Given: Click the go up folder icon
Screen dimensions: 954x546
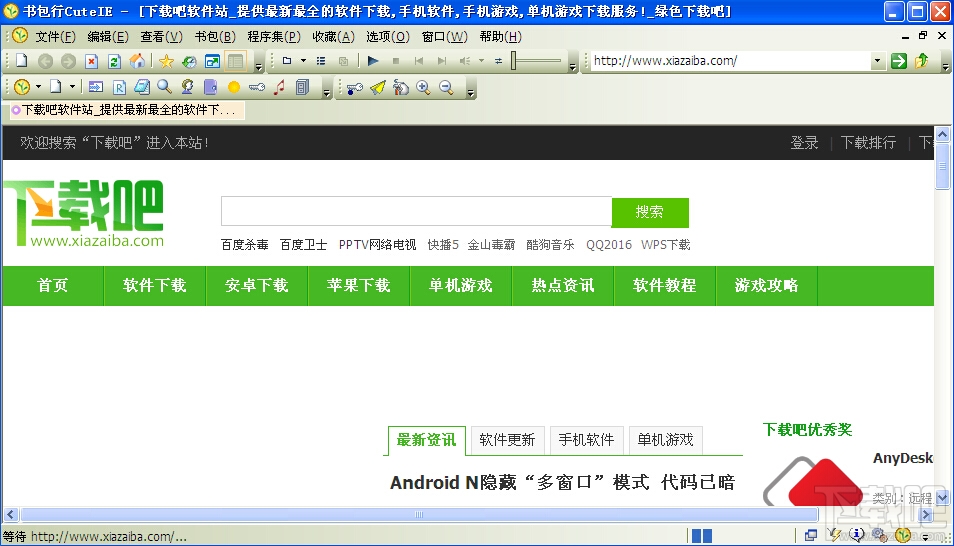Looking at the screenshot, I should pos(922,61).
